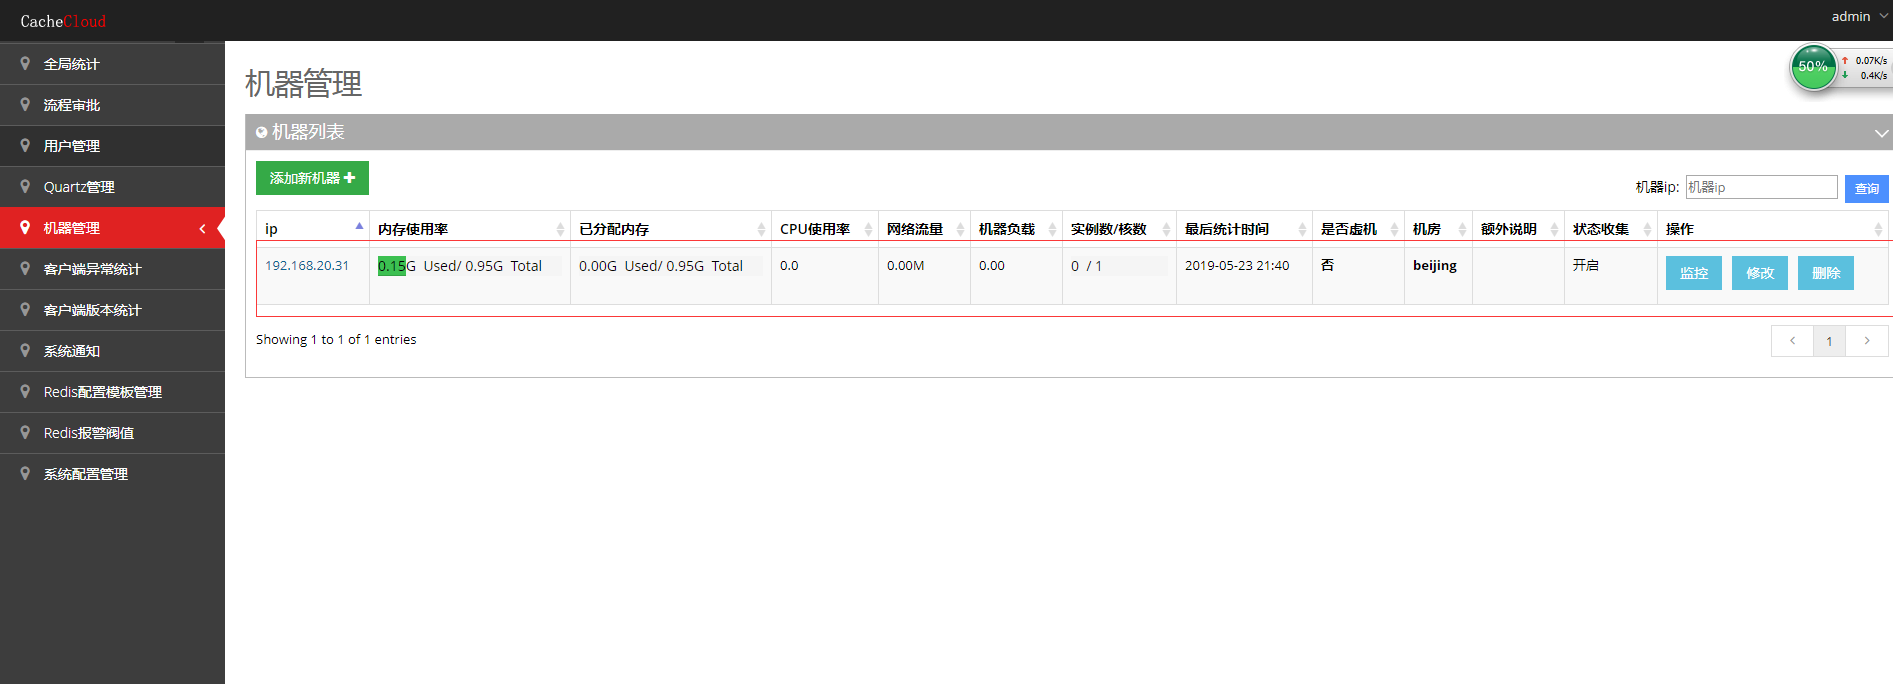Go to next table page
Screen dimensions: 1893x684
[x=1866, y=341]
